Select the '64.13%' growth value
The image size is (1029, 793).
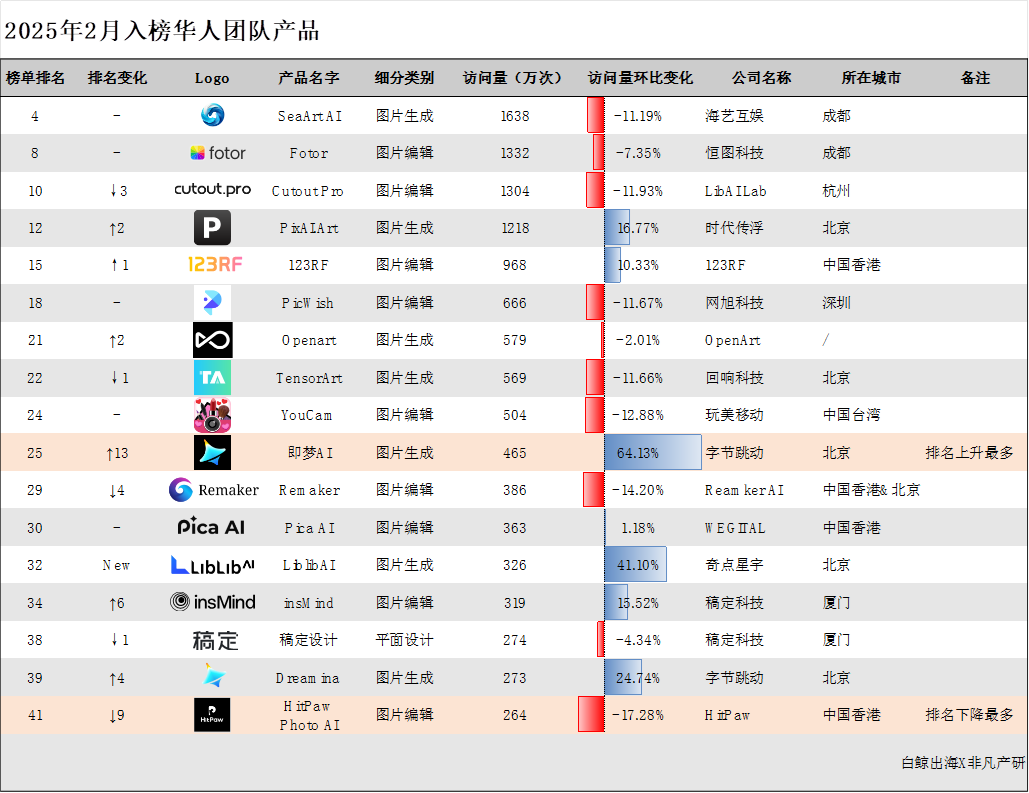[x=637, y=453]
